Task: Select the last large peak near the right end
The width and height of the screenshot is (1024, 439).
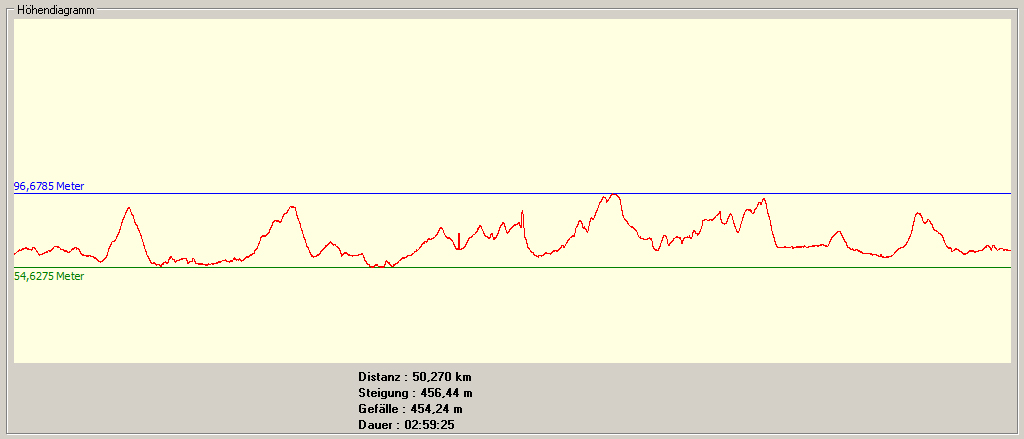Action: [917, 214]
